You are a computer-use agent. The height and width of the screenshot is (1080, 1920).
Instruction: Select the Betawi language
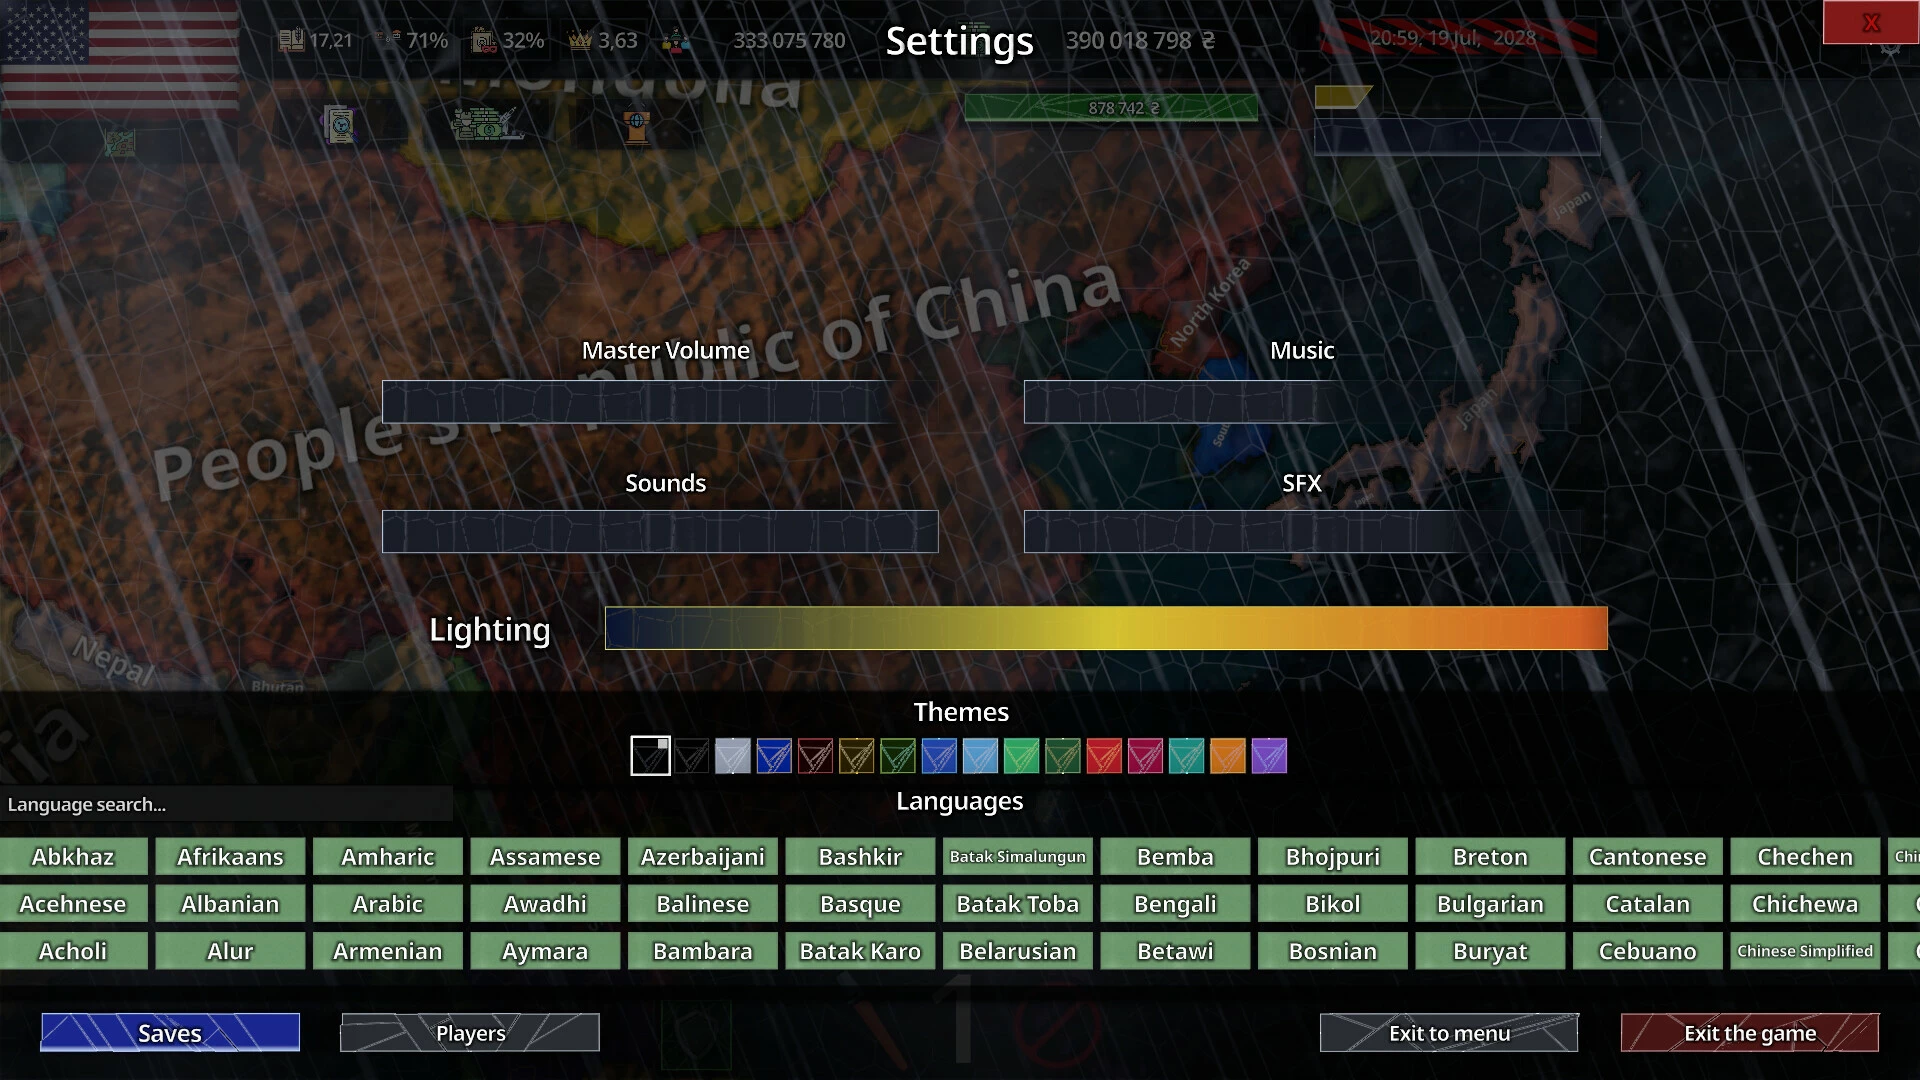coord(1175,951)
